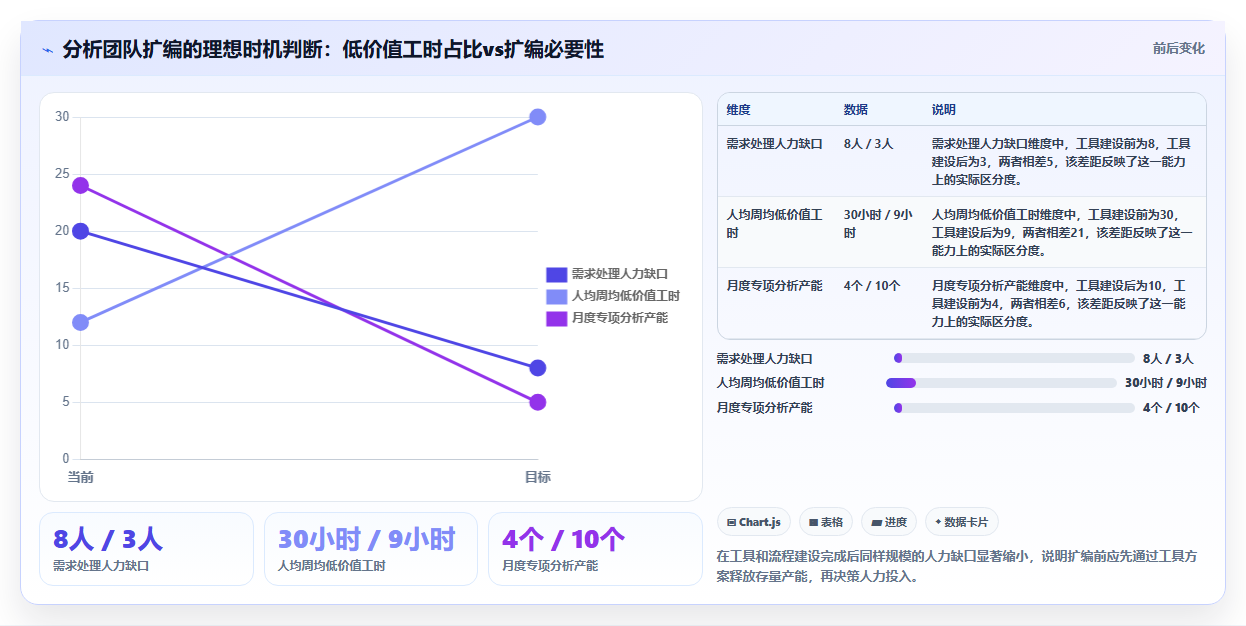The image size is (1246, 626).
Task: Click table cell 8人 / 3人
Action: click(x=868, y=144)
